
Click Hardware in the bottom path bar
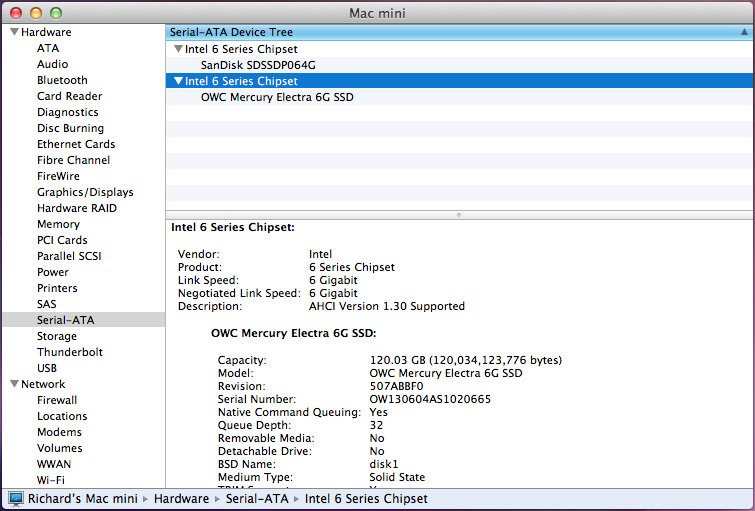click(182, 498)
